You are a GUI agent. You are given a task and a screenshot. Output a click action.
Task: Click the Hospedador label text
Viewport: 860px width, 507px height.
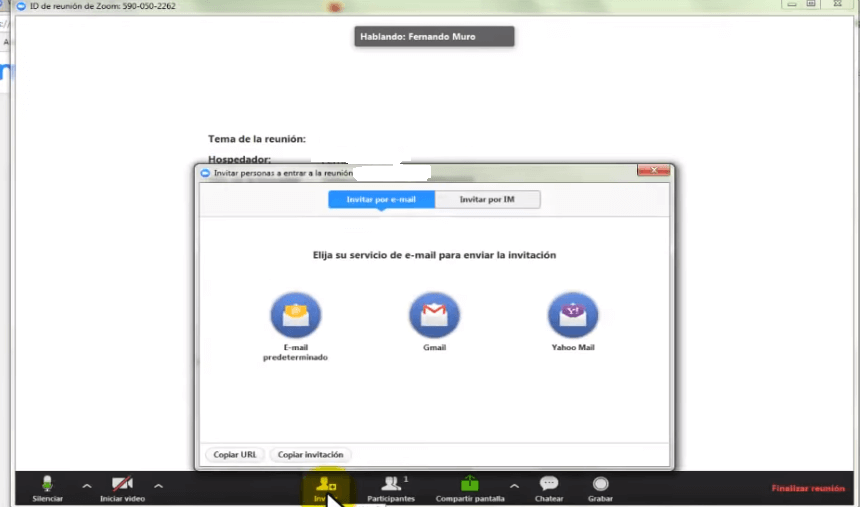(239, 159)
